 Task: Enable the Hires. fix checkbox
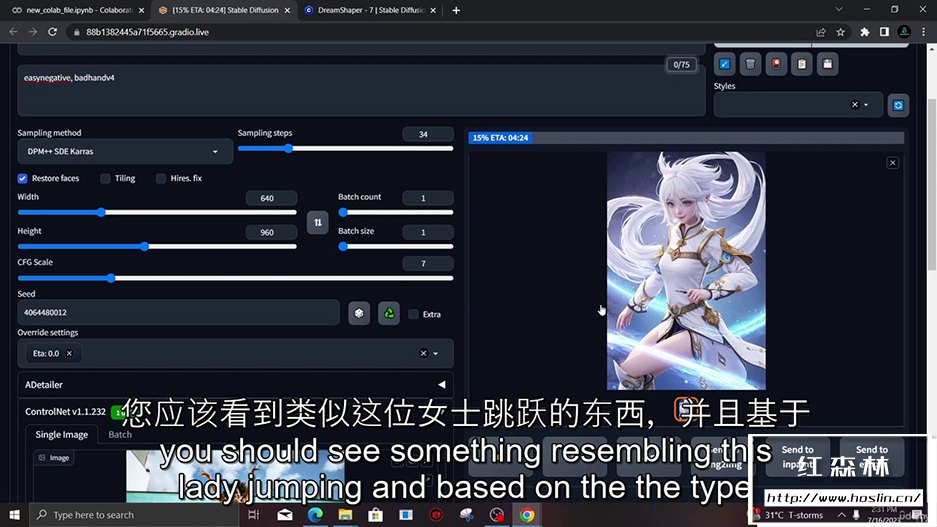161,178
